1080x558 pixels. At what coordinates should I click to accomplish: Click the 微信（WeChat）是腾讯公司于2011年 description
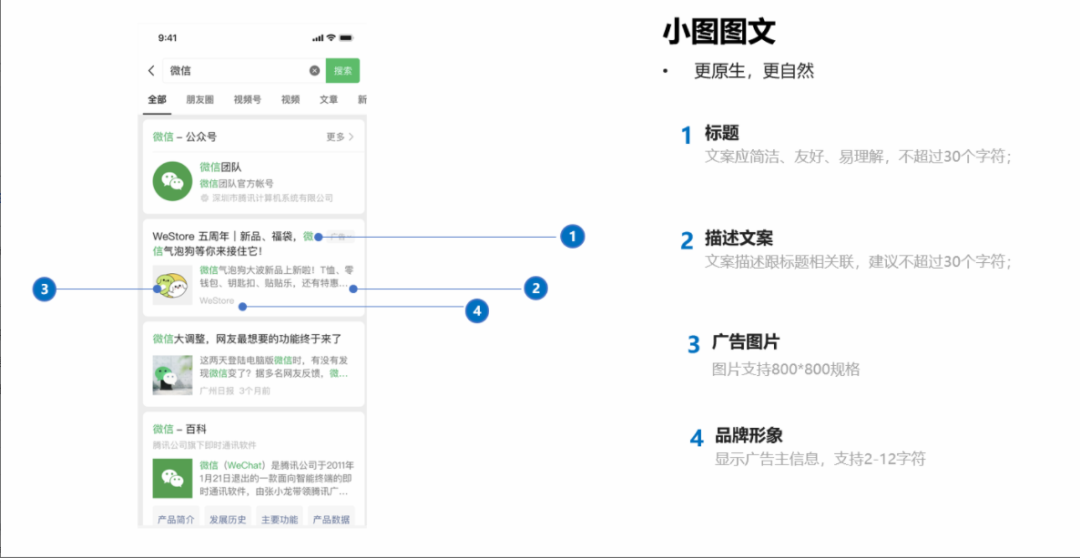(277, 478)
